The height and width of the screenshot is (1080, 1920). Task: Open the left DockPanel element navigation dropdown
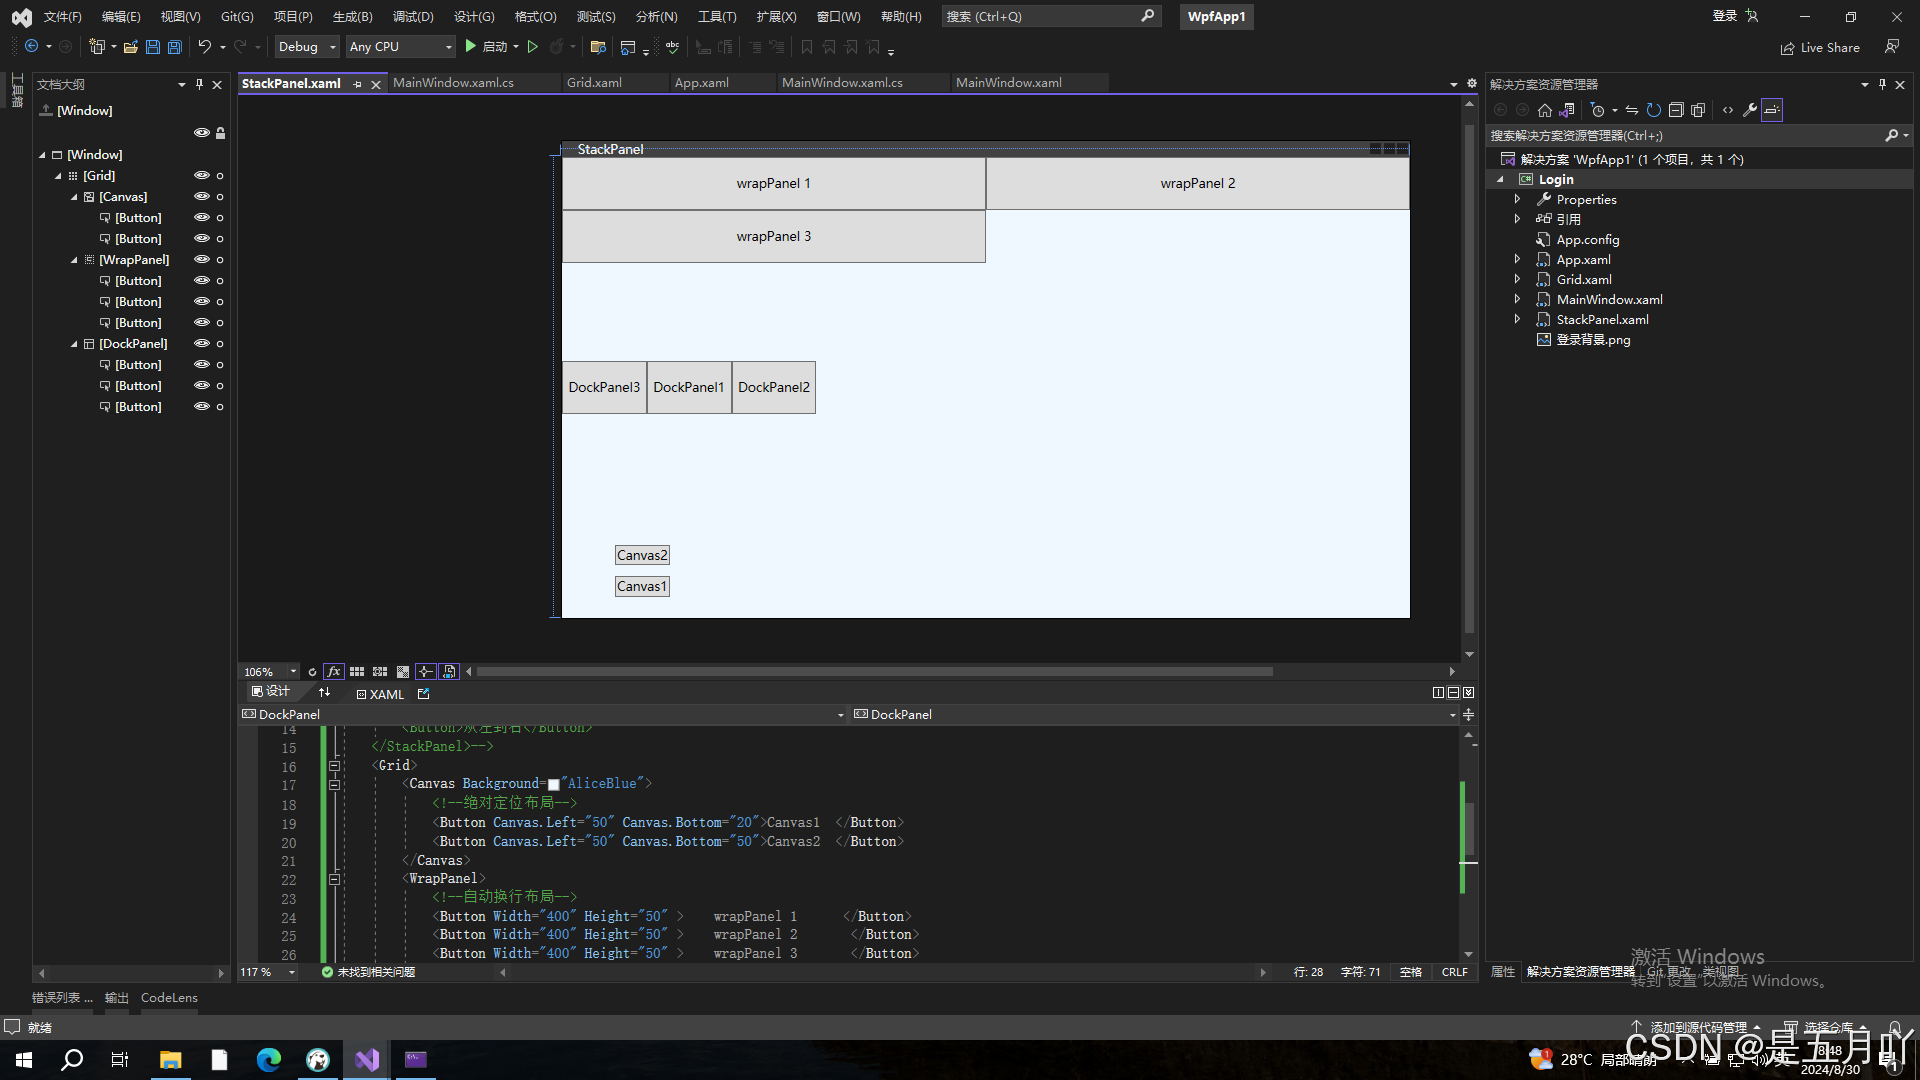(840, 715)
